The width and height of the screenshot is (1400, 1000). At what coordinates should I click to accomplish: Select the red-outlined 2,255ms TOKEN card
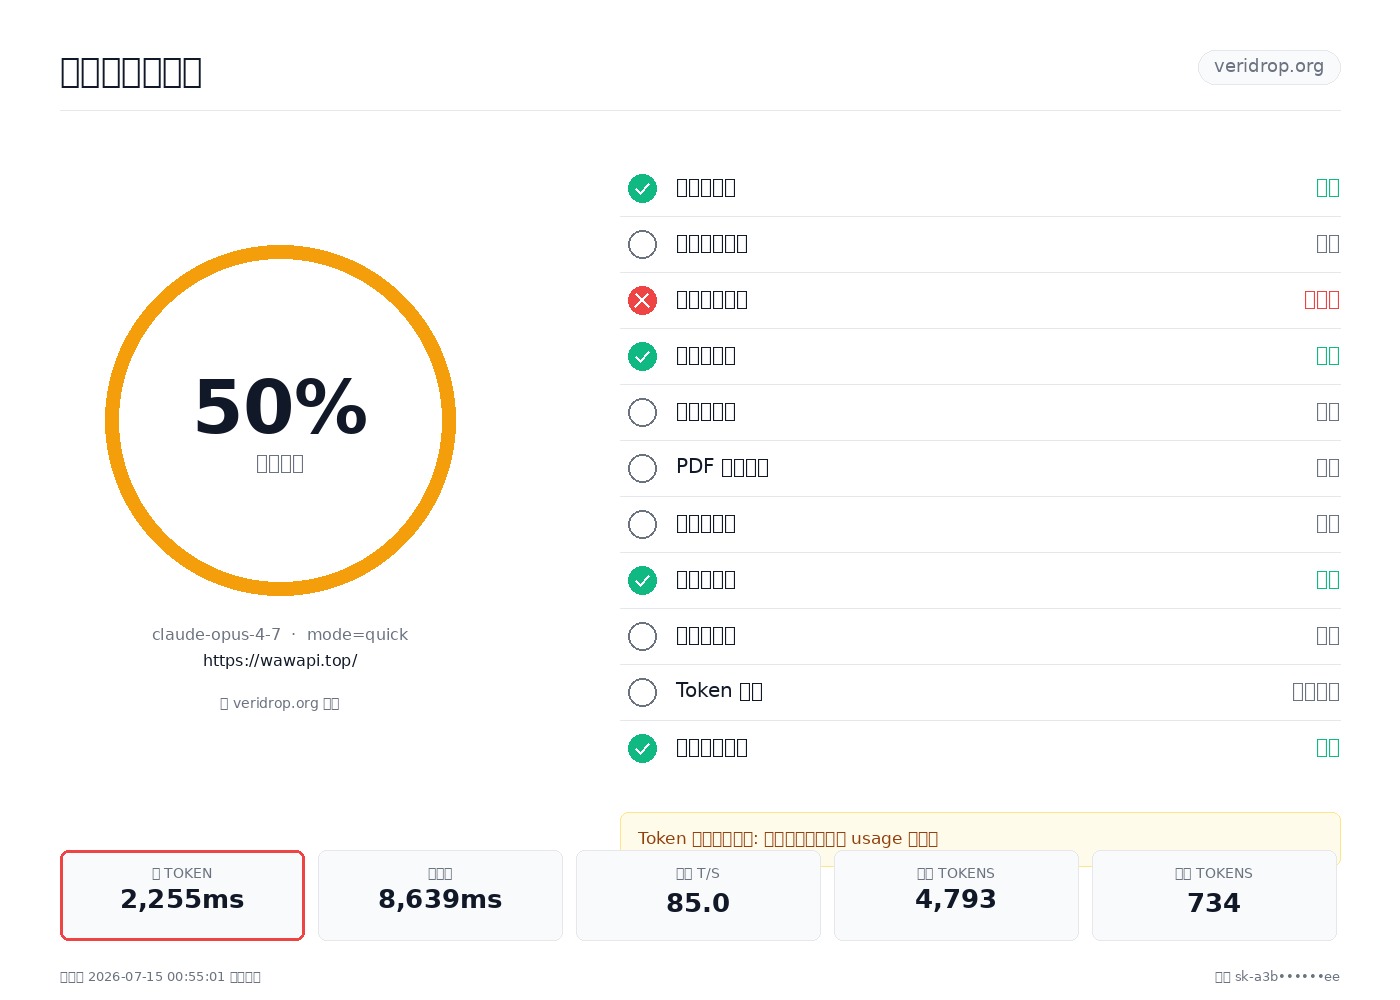(x=182, y=895)
